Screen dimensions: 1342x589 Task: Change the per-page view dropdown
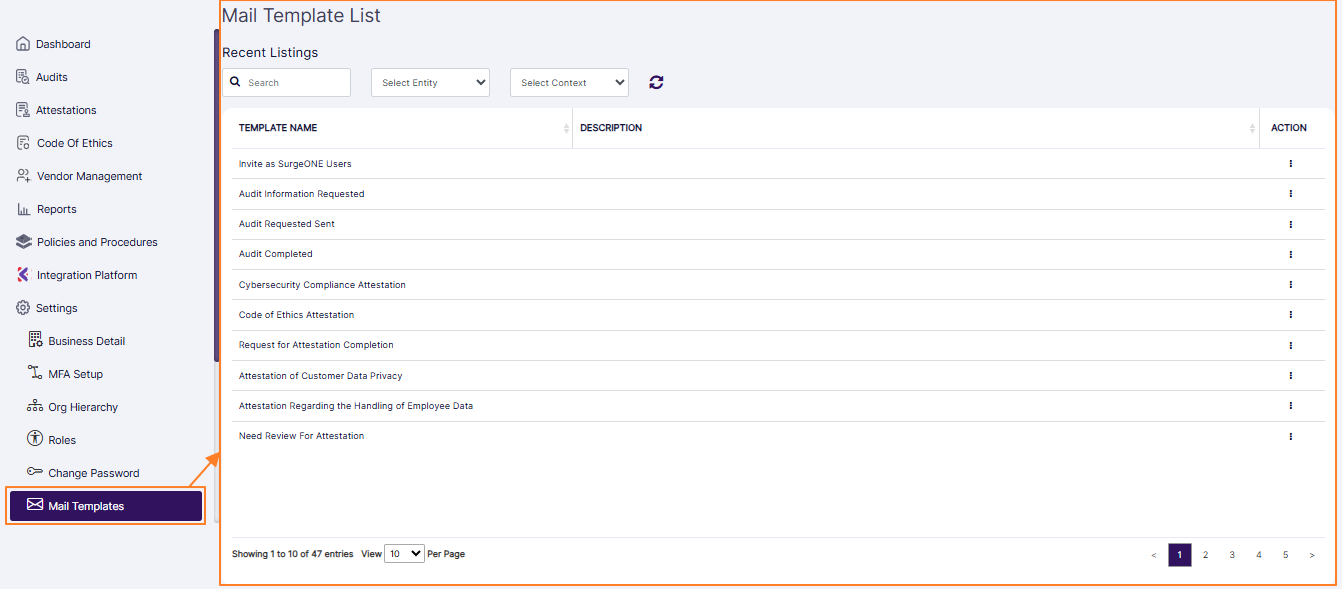[404, 553]
